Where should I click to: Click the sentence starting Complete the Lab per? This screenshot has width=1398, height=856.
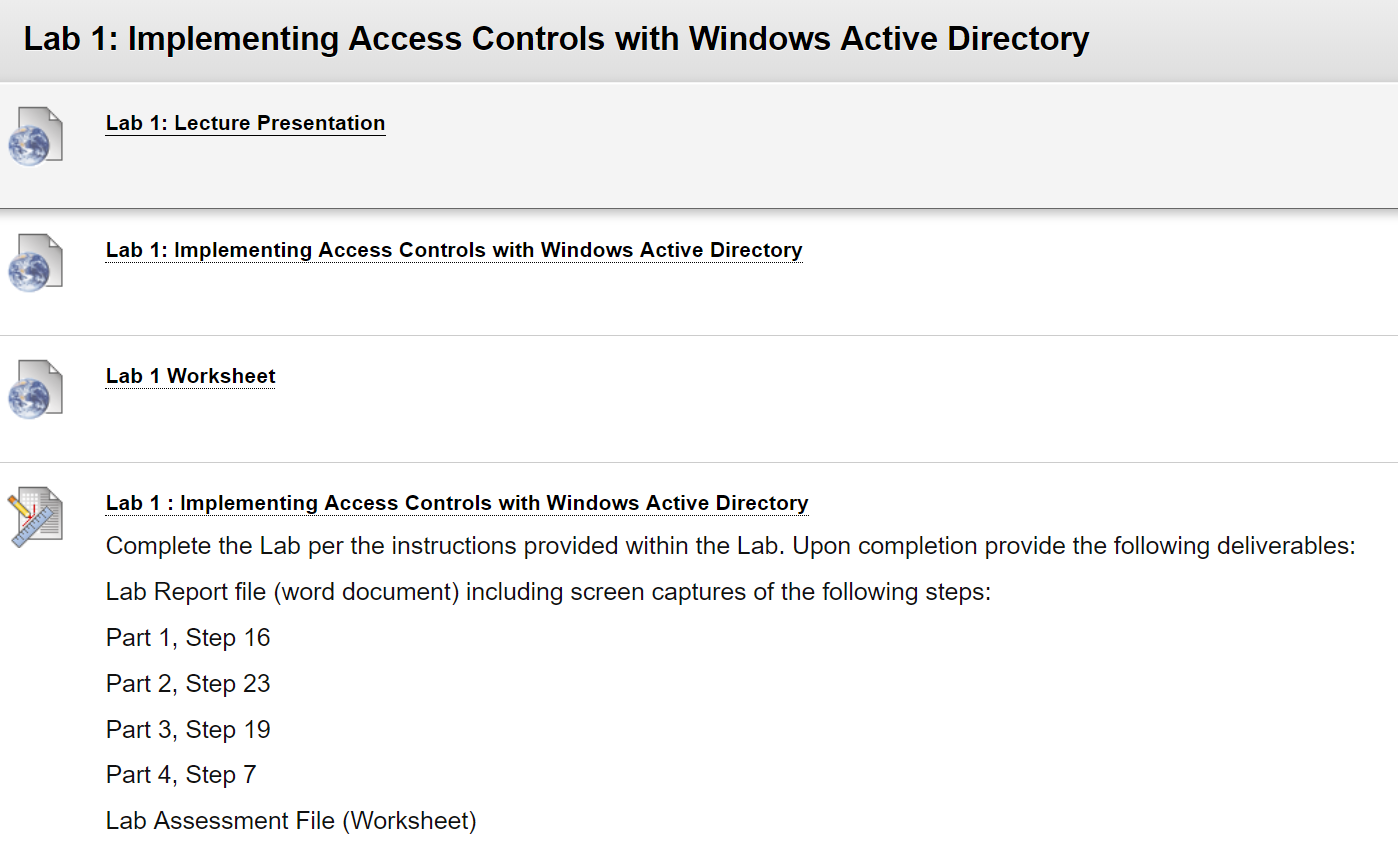coord(730,547)
